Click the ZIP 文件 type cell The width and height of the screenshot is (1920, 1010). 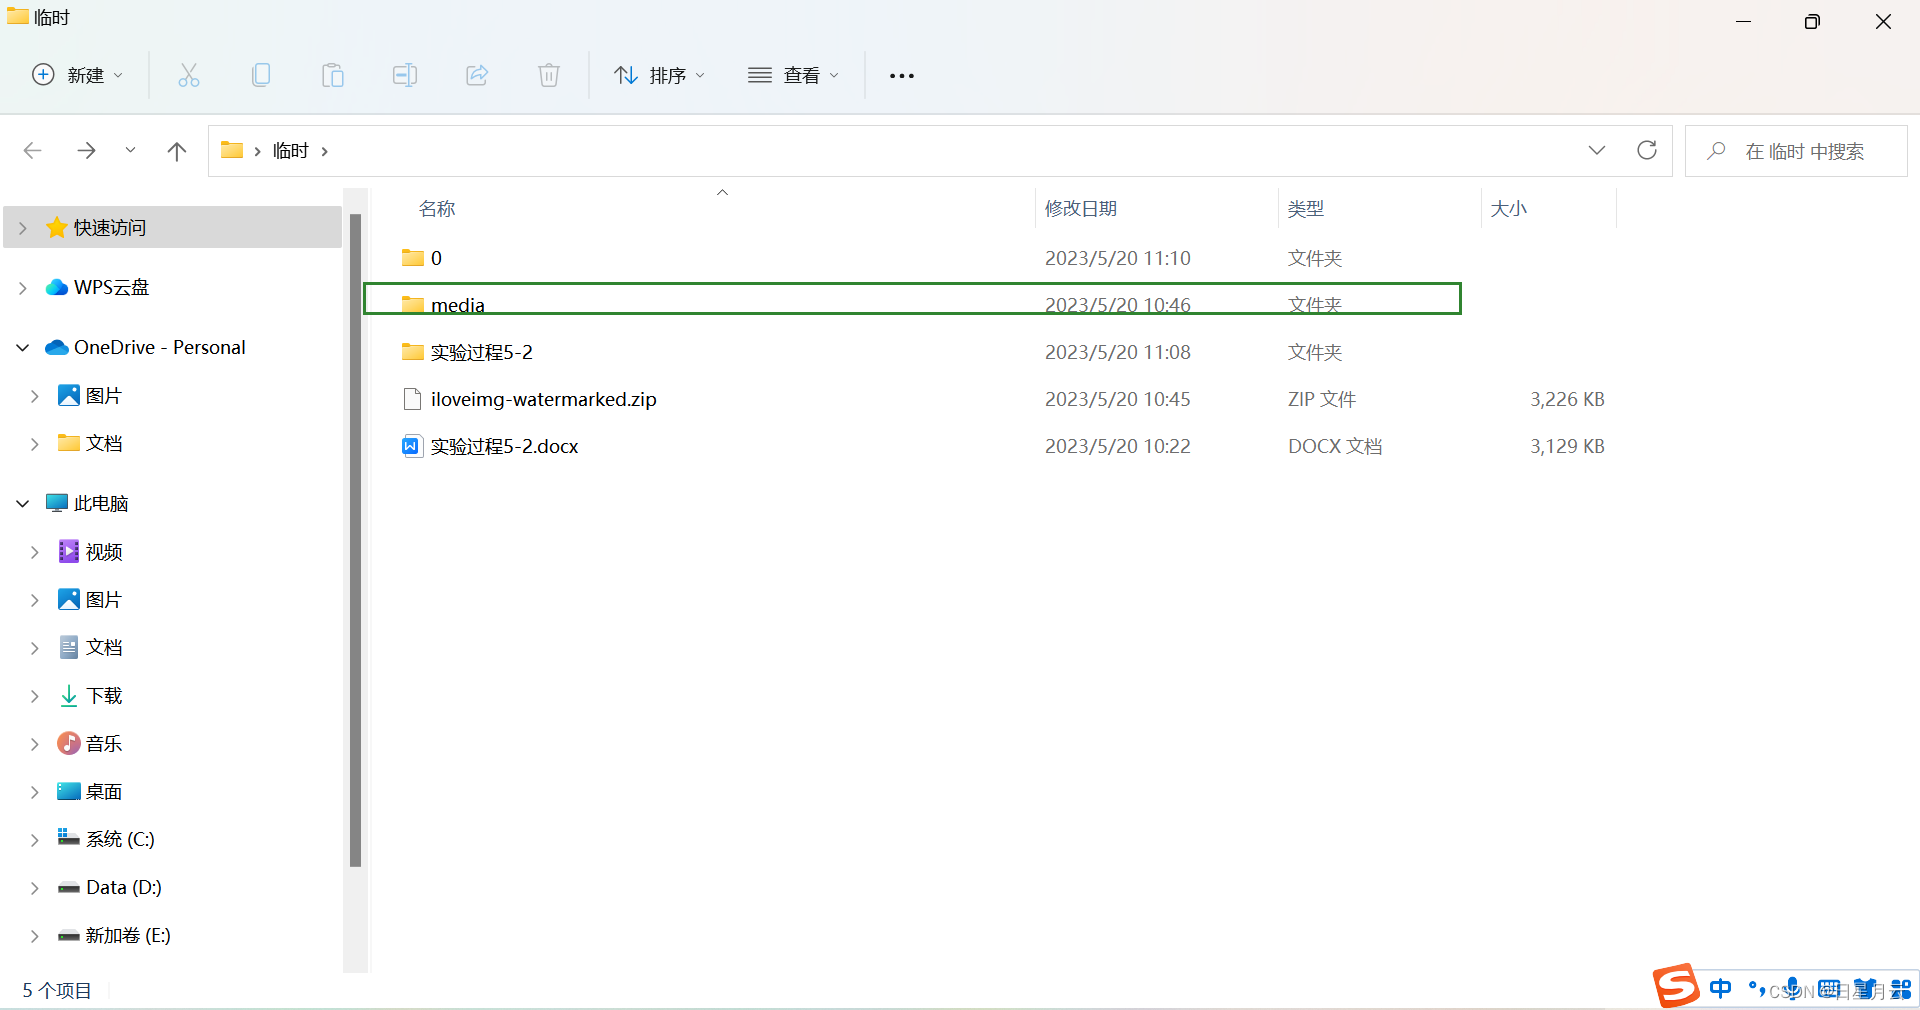(1322, 399)
